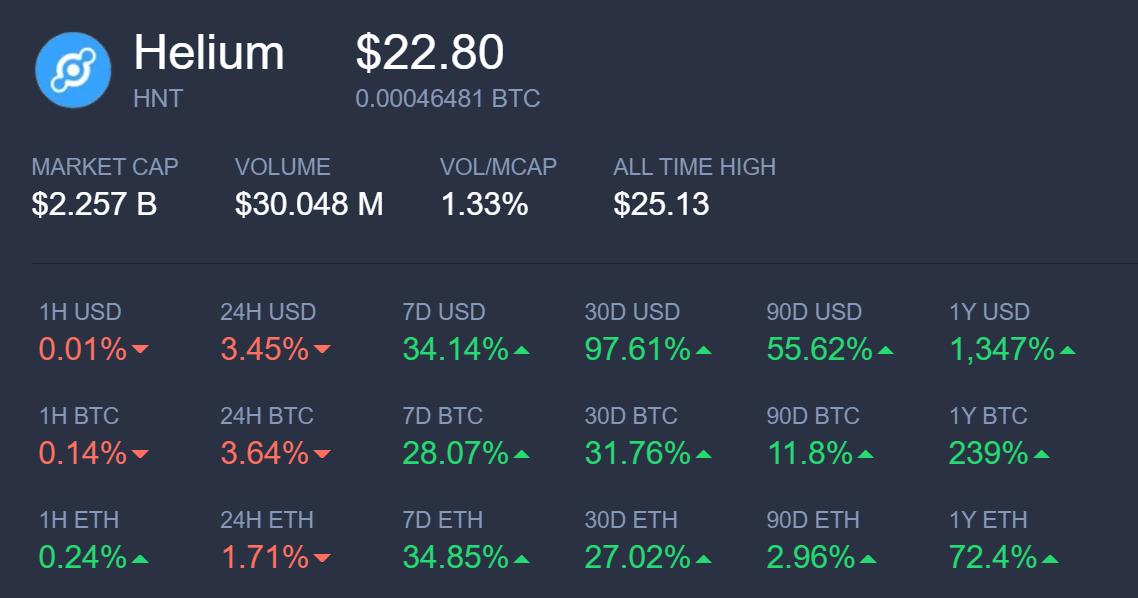
Task: Click the green up arrow beside 1Y USD
Action: point(1067,350)
